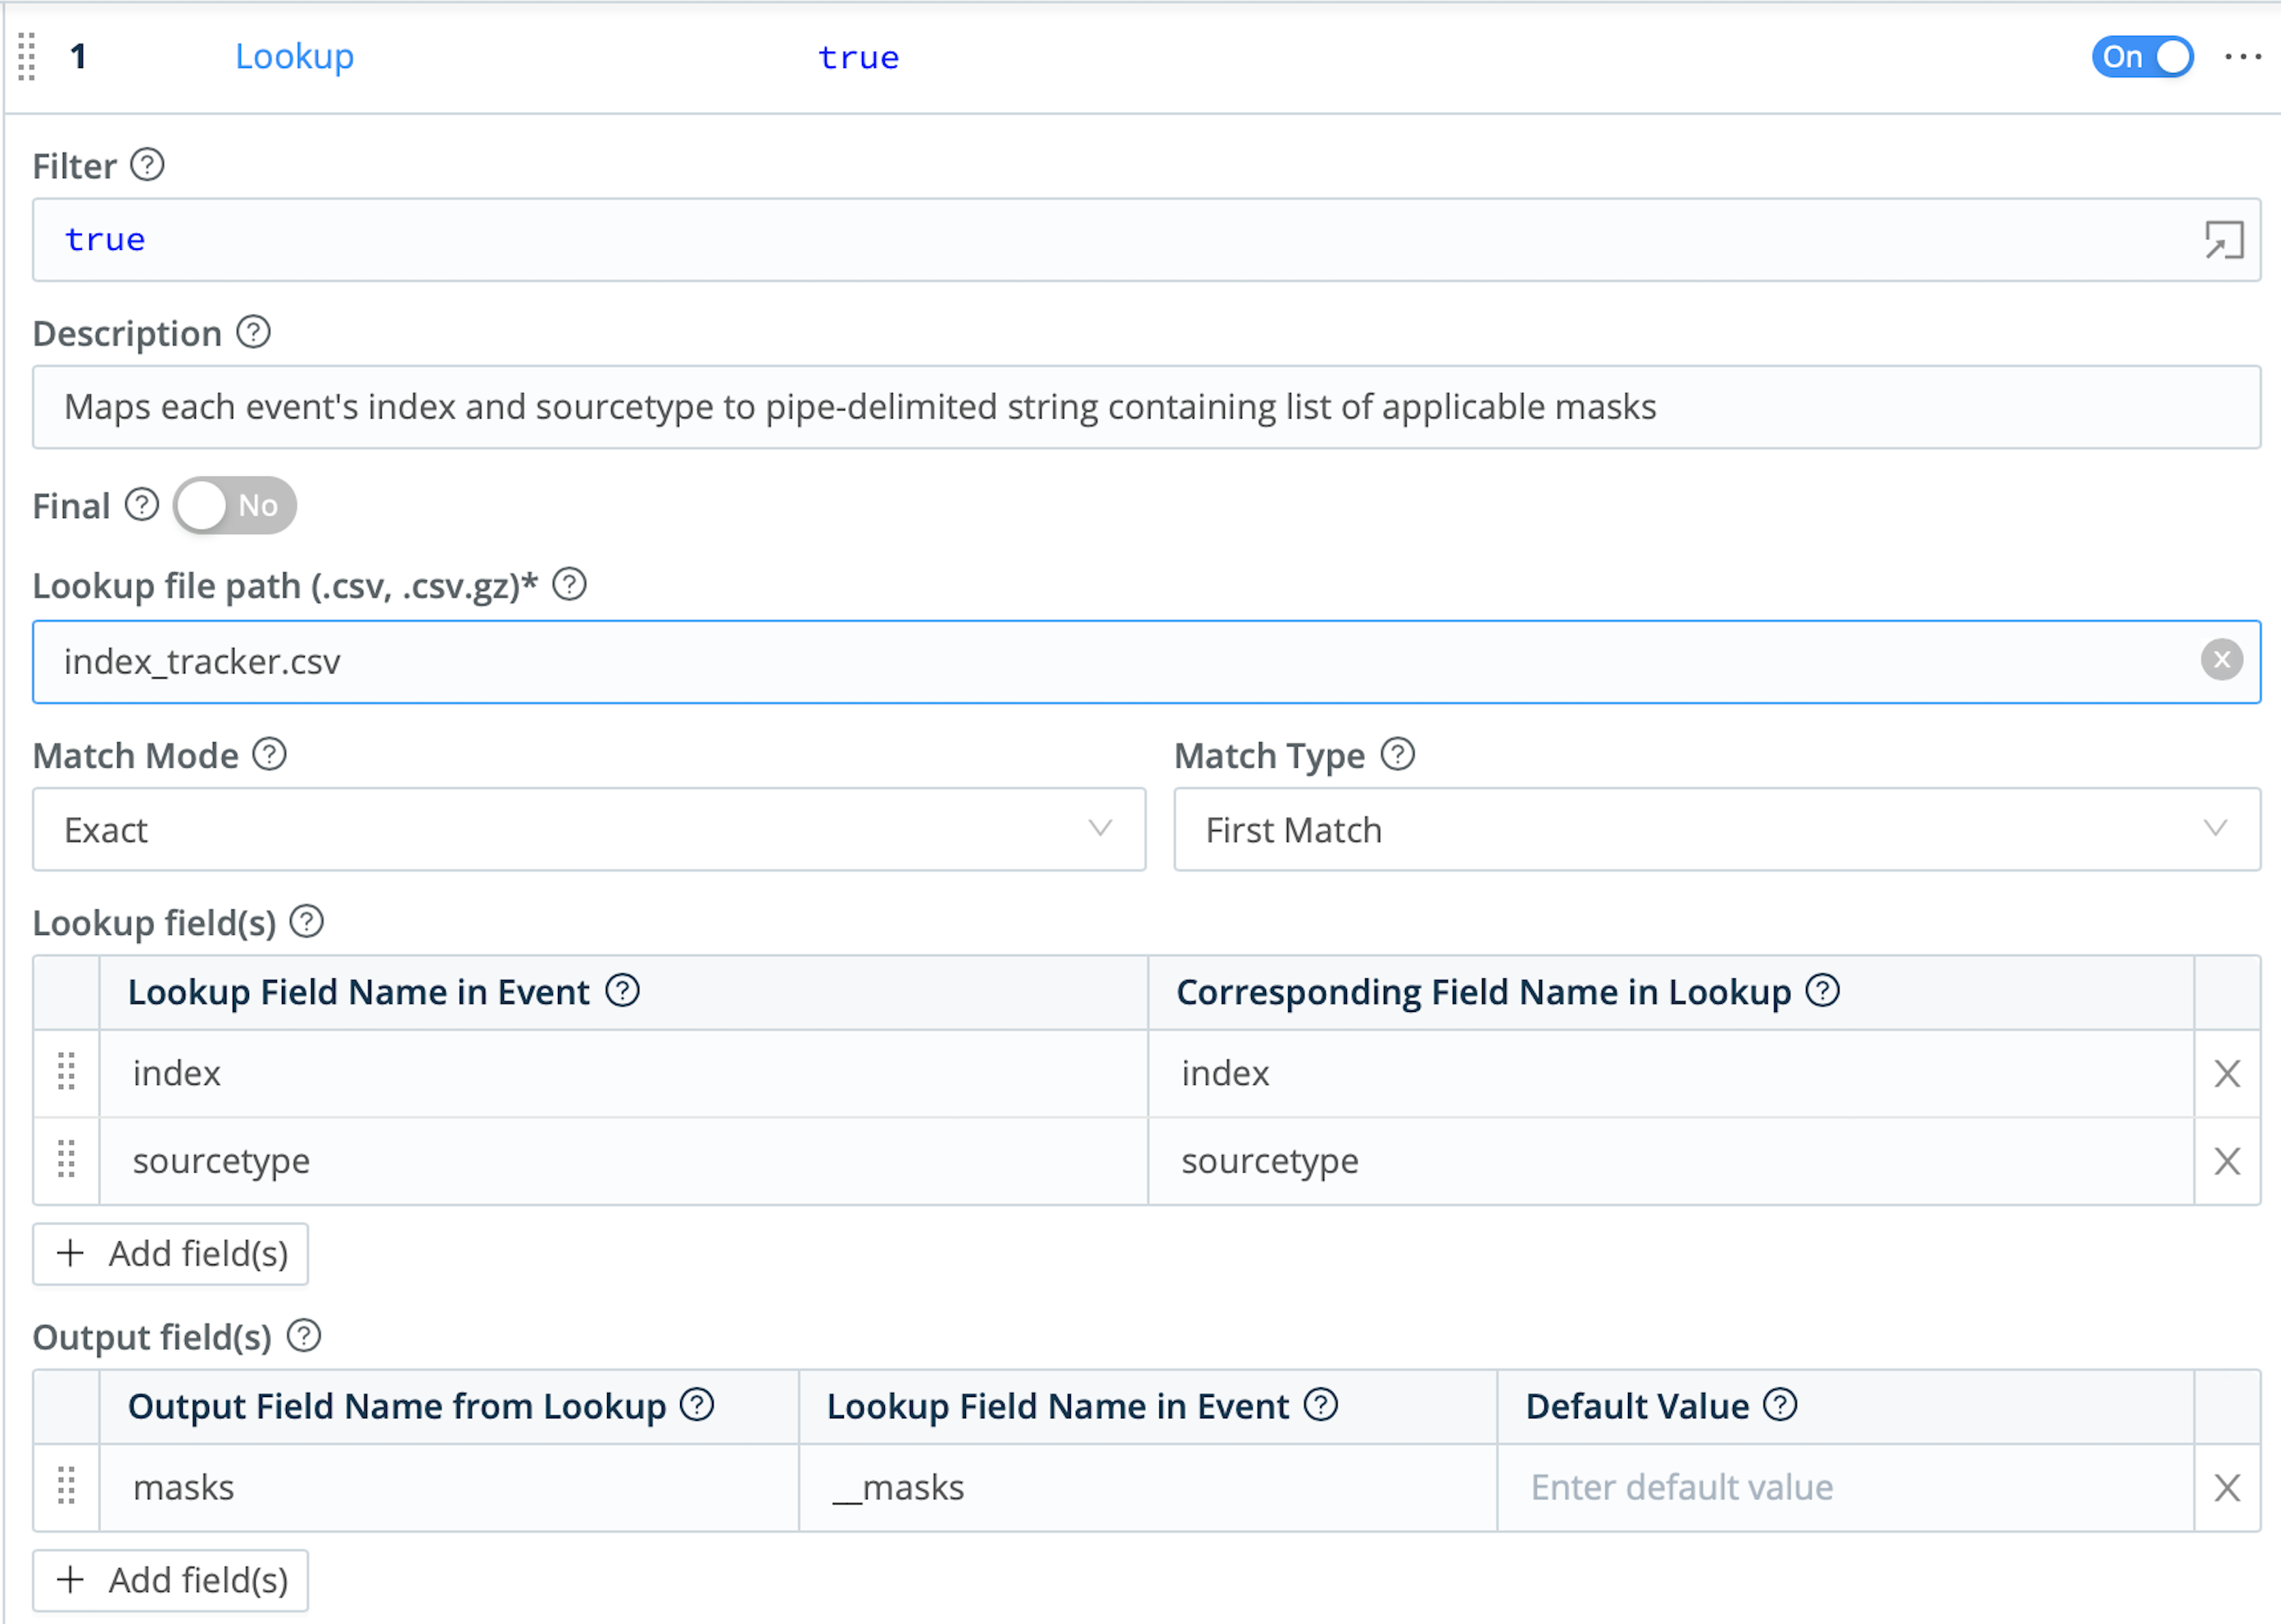
Task: Open the three-dot options menu
Action: click(x=2242, y=57)
